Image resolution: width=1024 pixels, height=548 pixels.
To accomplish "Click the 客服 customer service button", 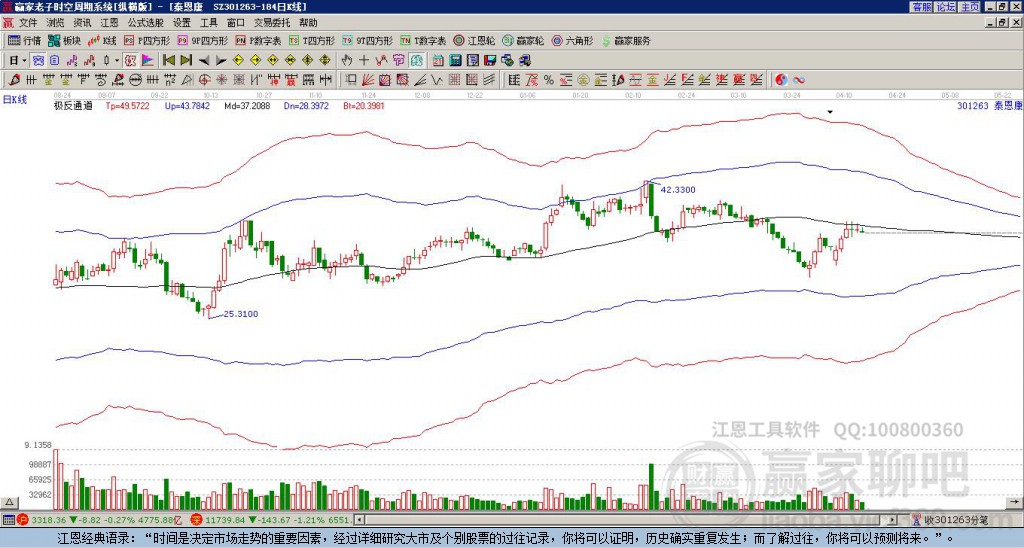I will tap(922, 7).
